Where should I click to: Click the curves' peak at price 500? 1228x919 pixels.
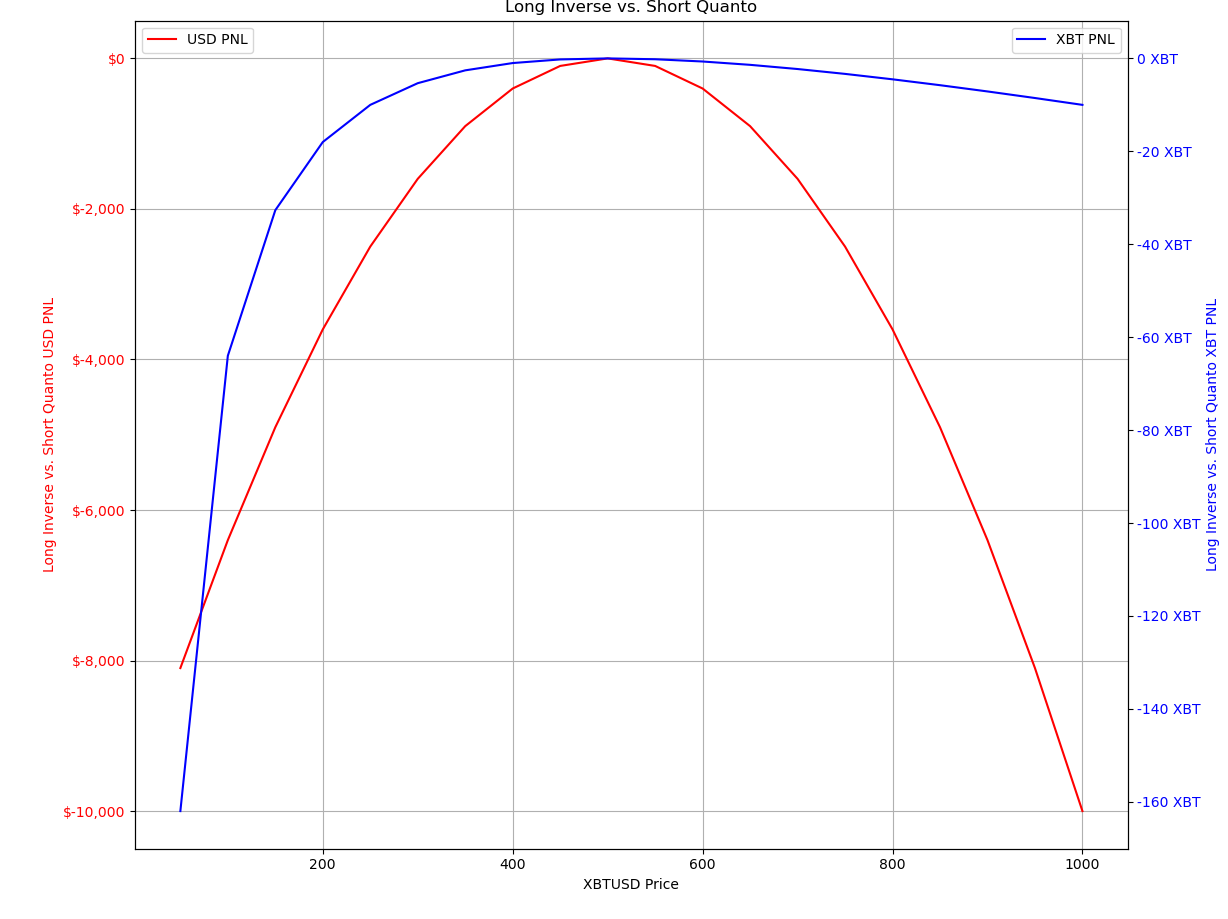[x=608, y=58]
